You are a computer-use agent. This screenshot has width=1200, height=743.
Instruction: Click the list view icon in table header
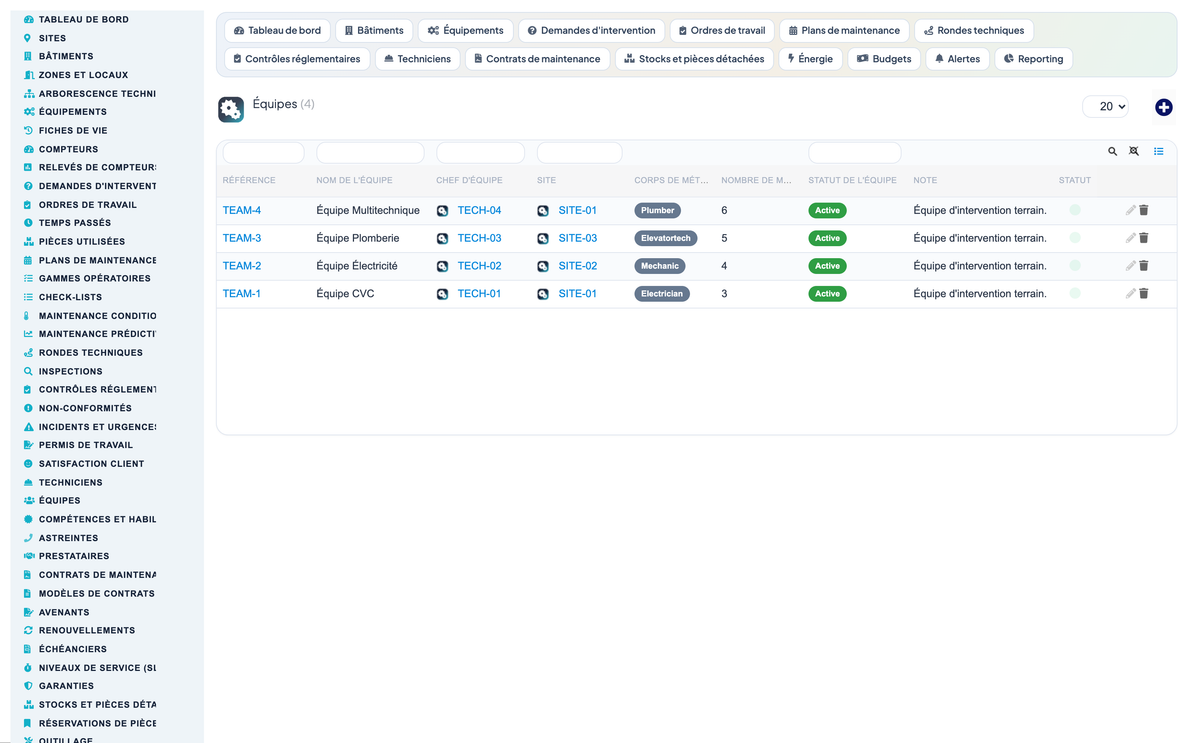pyautogui.click(x=1158, y=152)
